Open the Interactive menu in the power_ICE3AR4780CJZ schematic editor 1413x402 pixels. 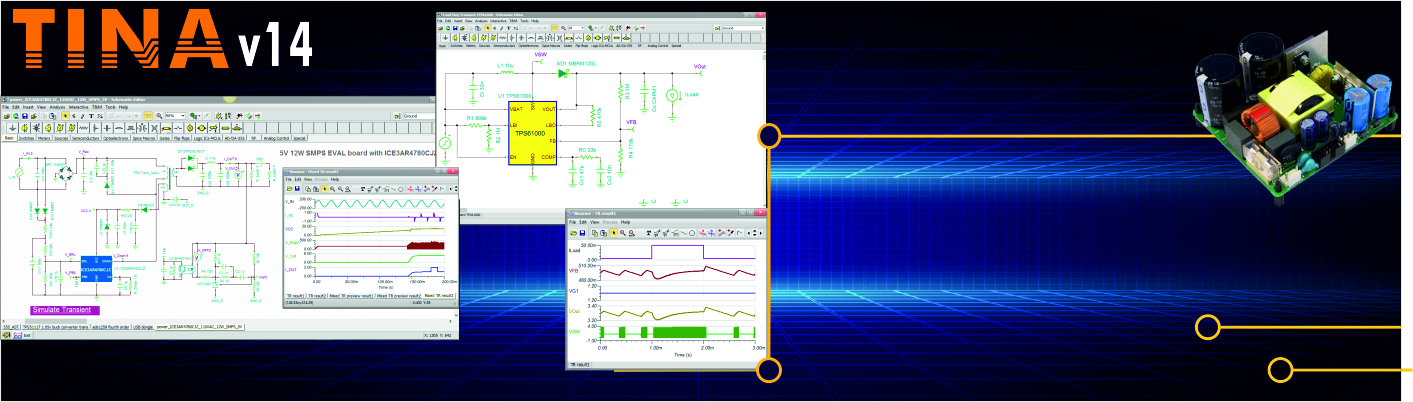pos(78,107)
